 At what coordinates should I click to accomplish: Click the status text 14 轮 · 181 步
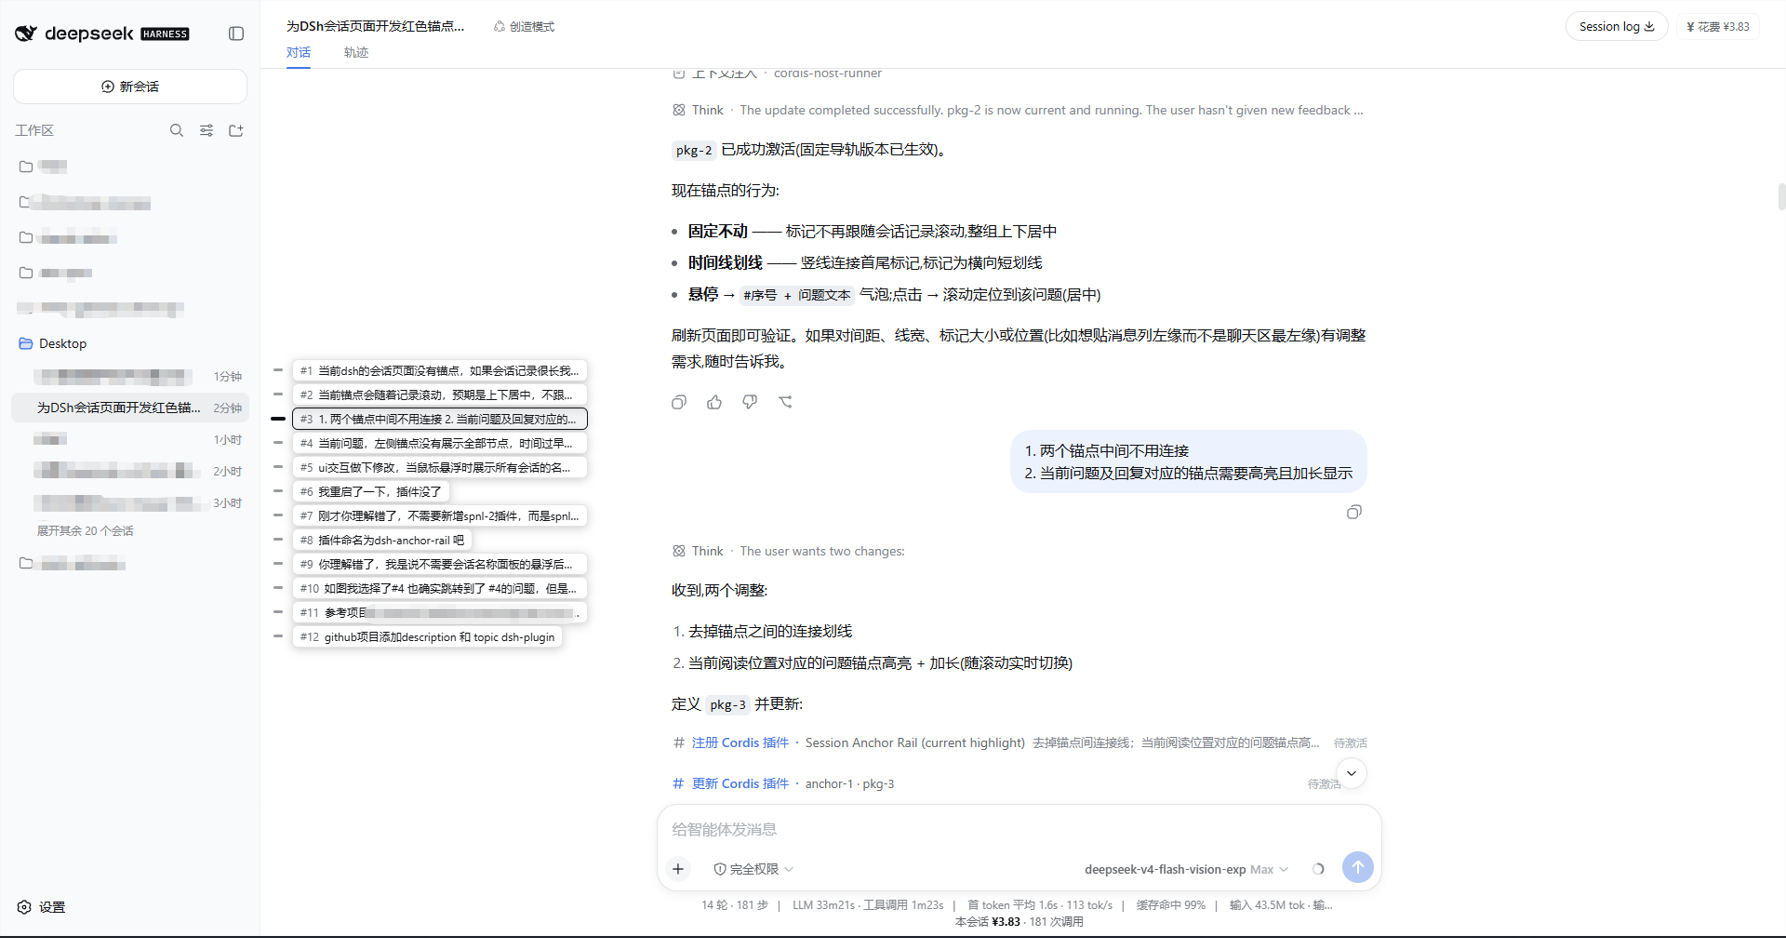coord(735,905)
